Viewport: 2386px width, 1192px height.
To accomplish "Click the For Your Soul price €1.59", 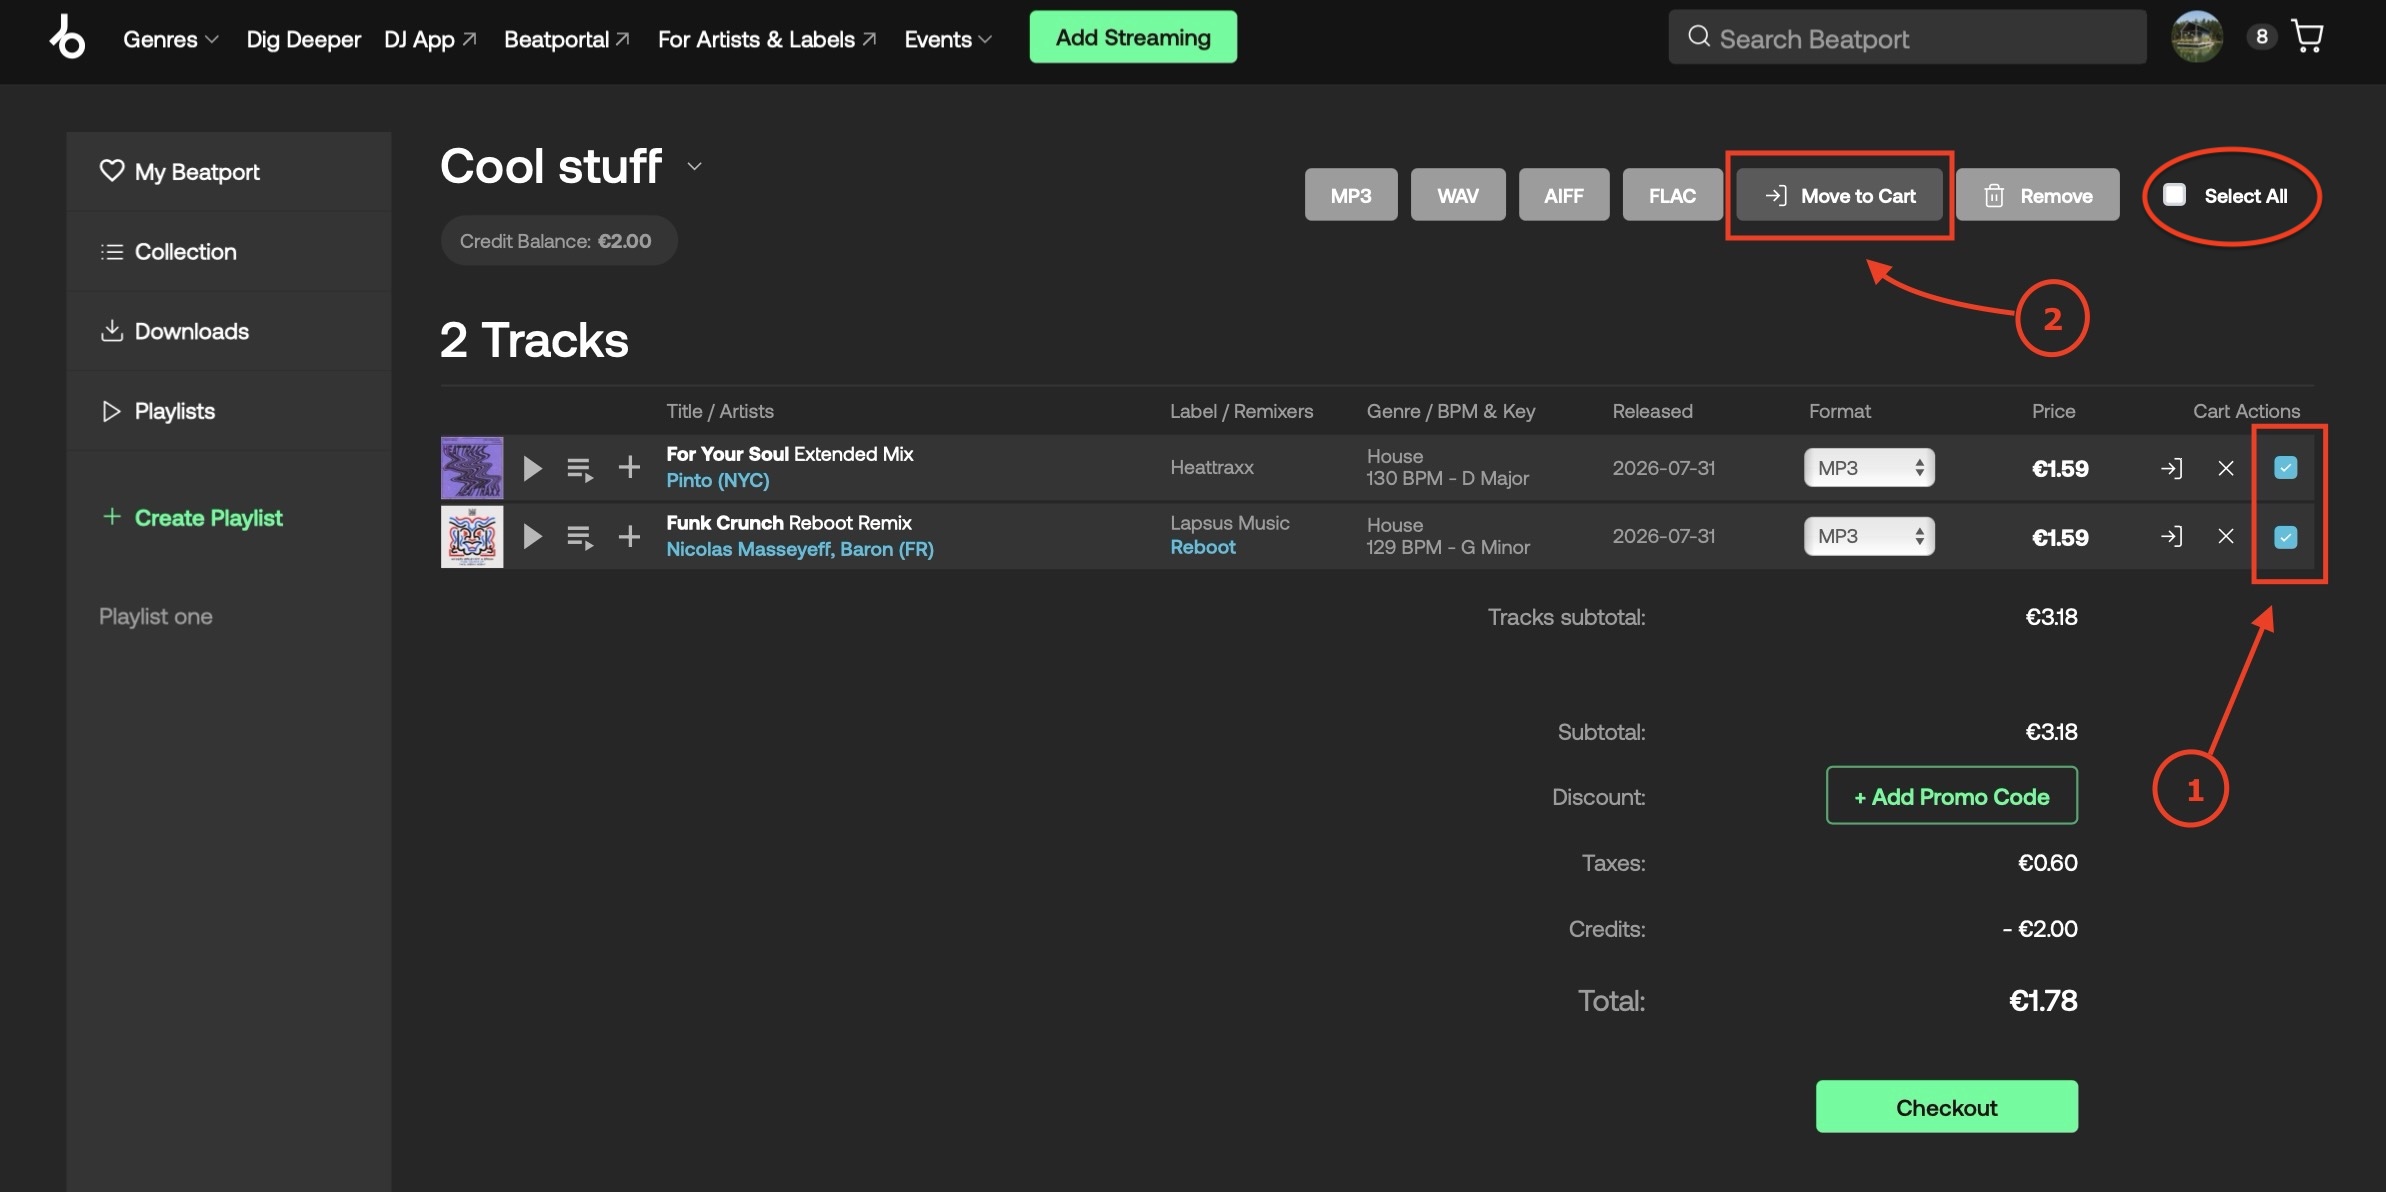I will [x=2060, y=468].
